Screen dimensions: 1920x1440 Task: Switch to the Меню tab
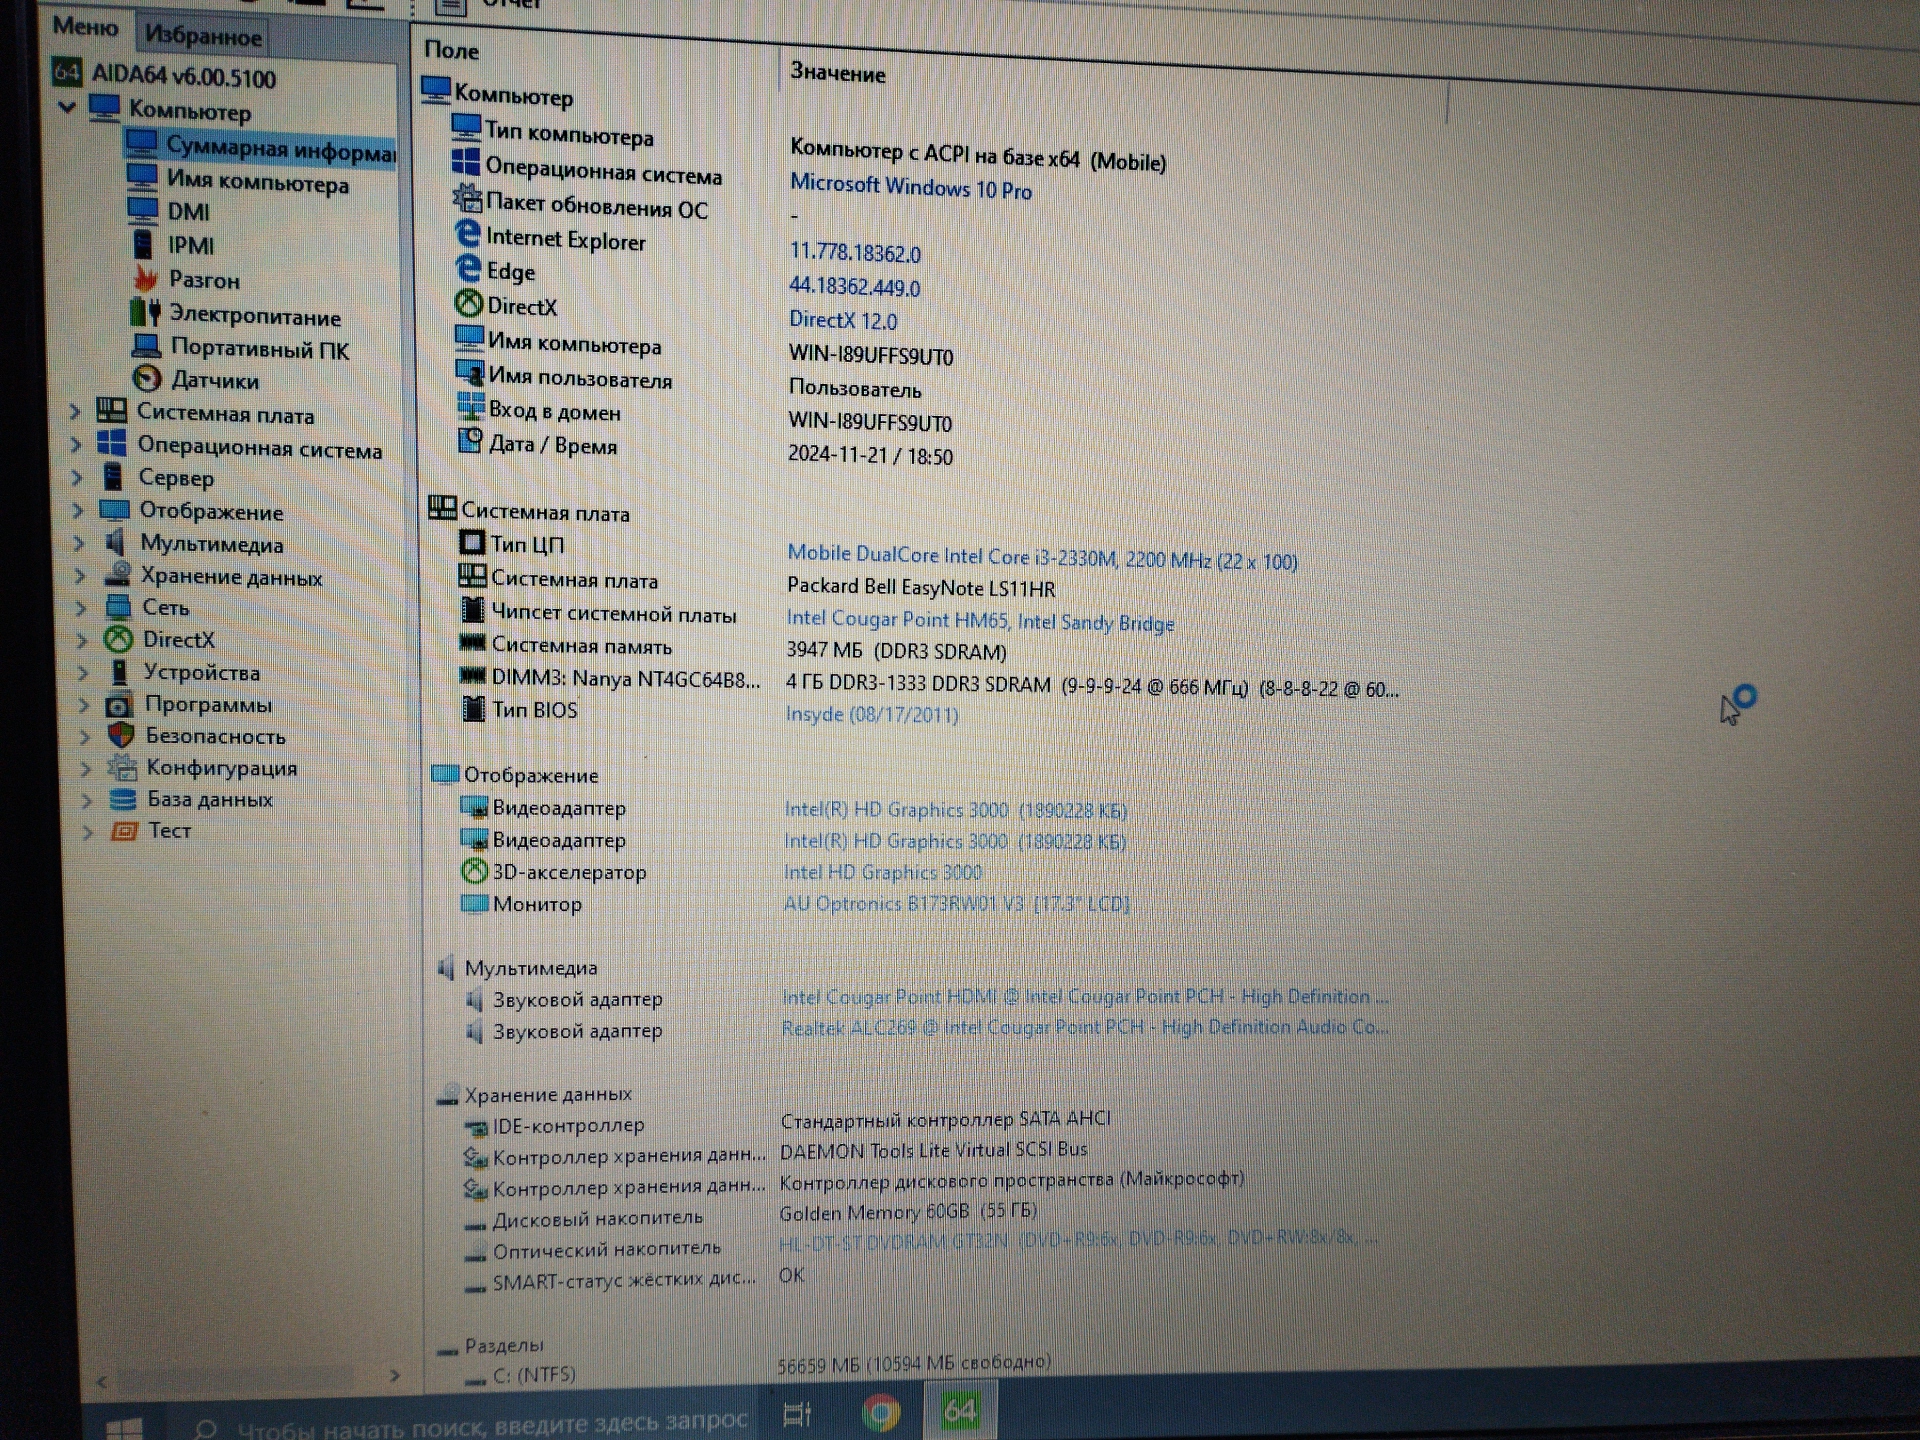85,27
